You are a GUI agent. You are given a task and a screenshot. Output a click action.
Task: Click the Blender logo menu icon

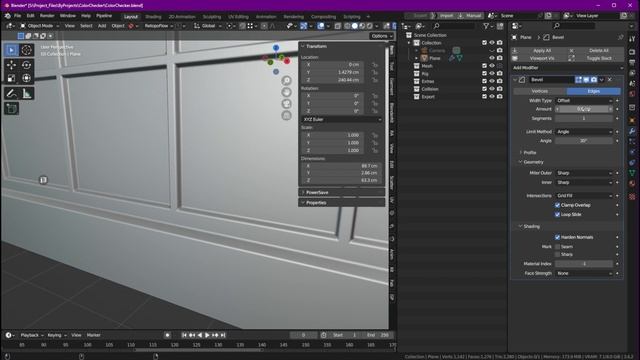pyautogui.click(x=7, y=16)
